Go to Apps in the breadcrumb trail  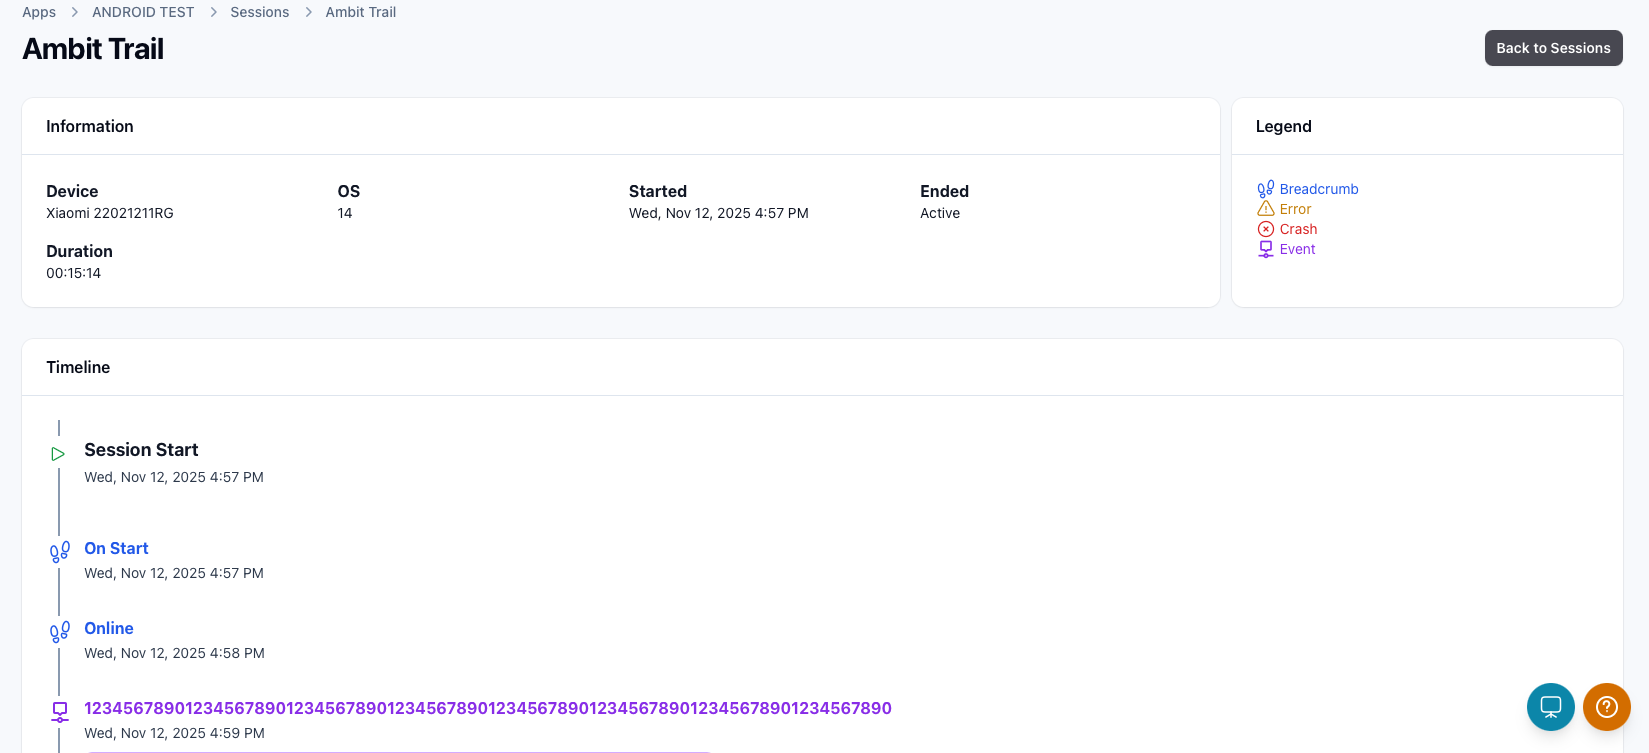pos(39,12)
